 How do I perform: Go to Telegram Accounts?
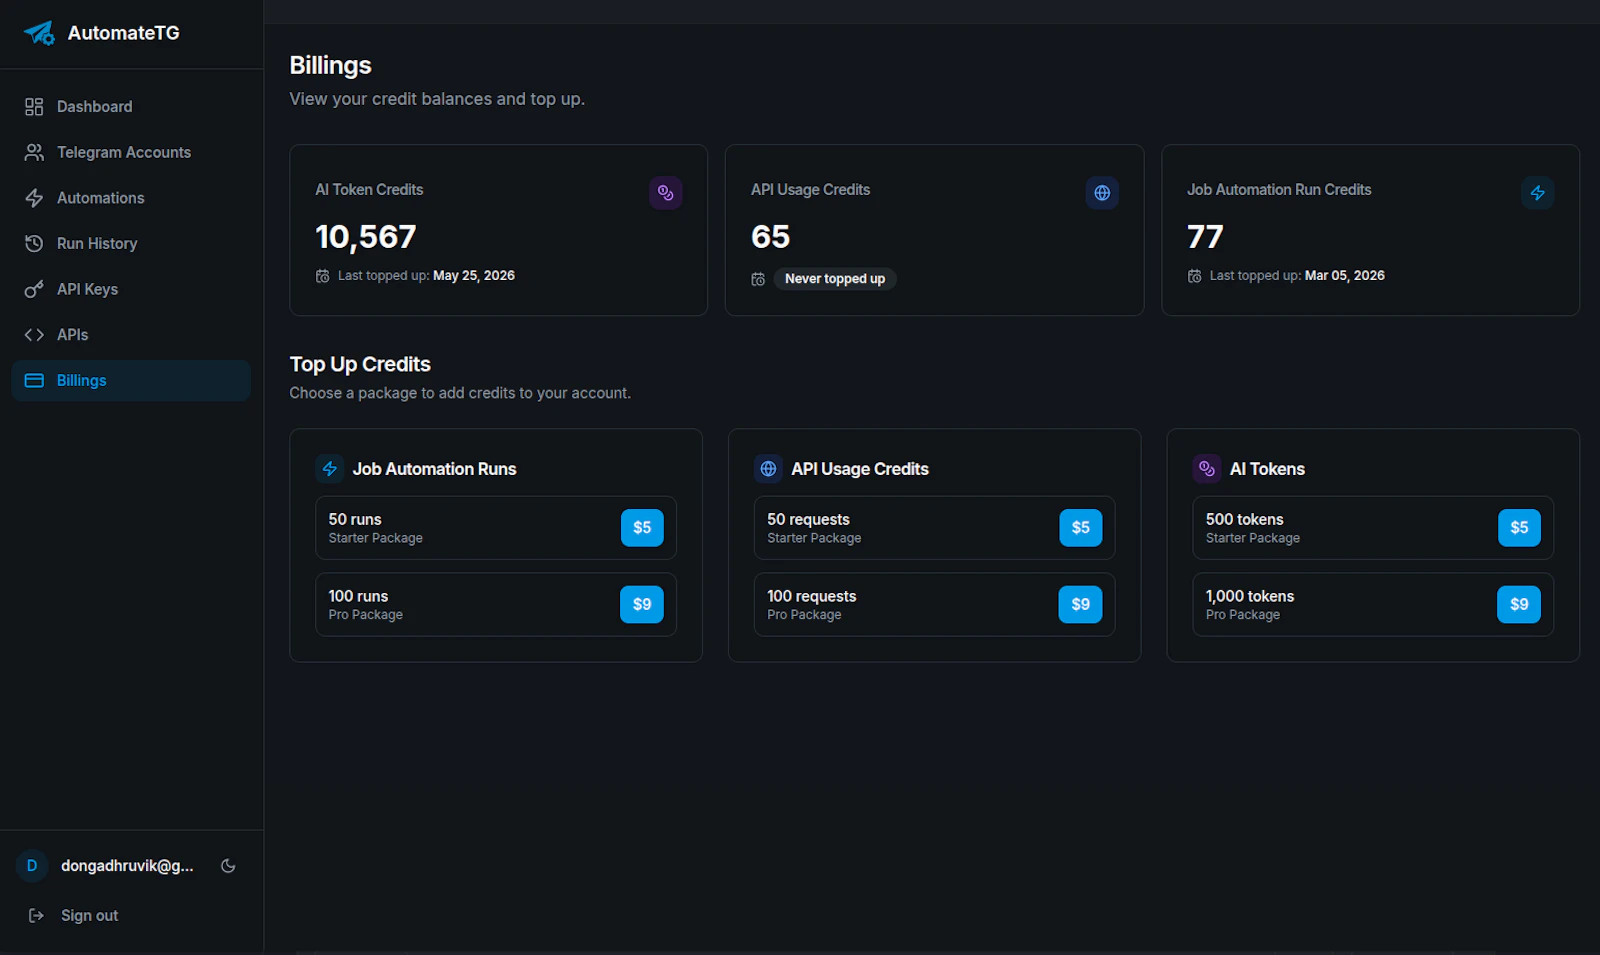[x=131, y=152]
